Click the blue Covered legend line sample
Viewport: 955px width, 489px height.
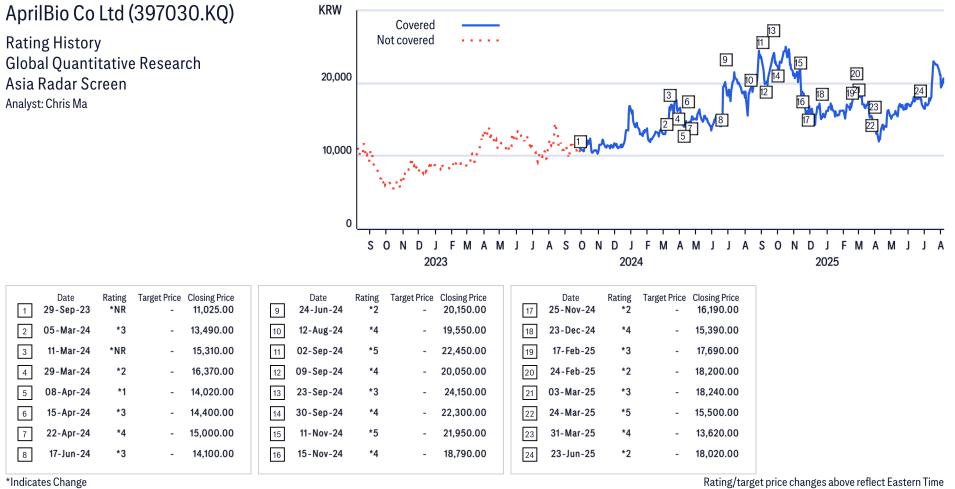coord(481,25)
